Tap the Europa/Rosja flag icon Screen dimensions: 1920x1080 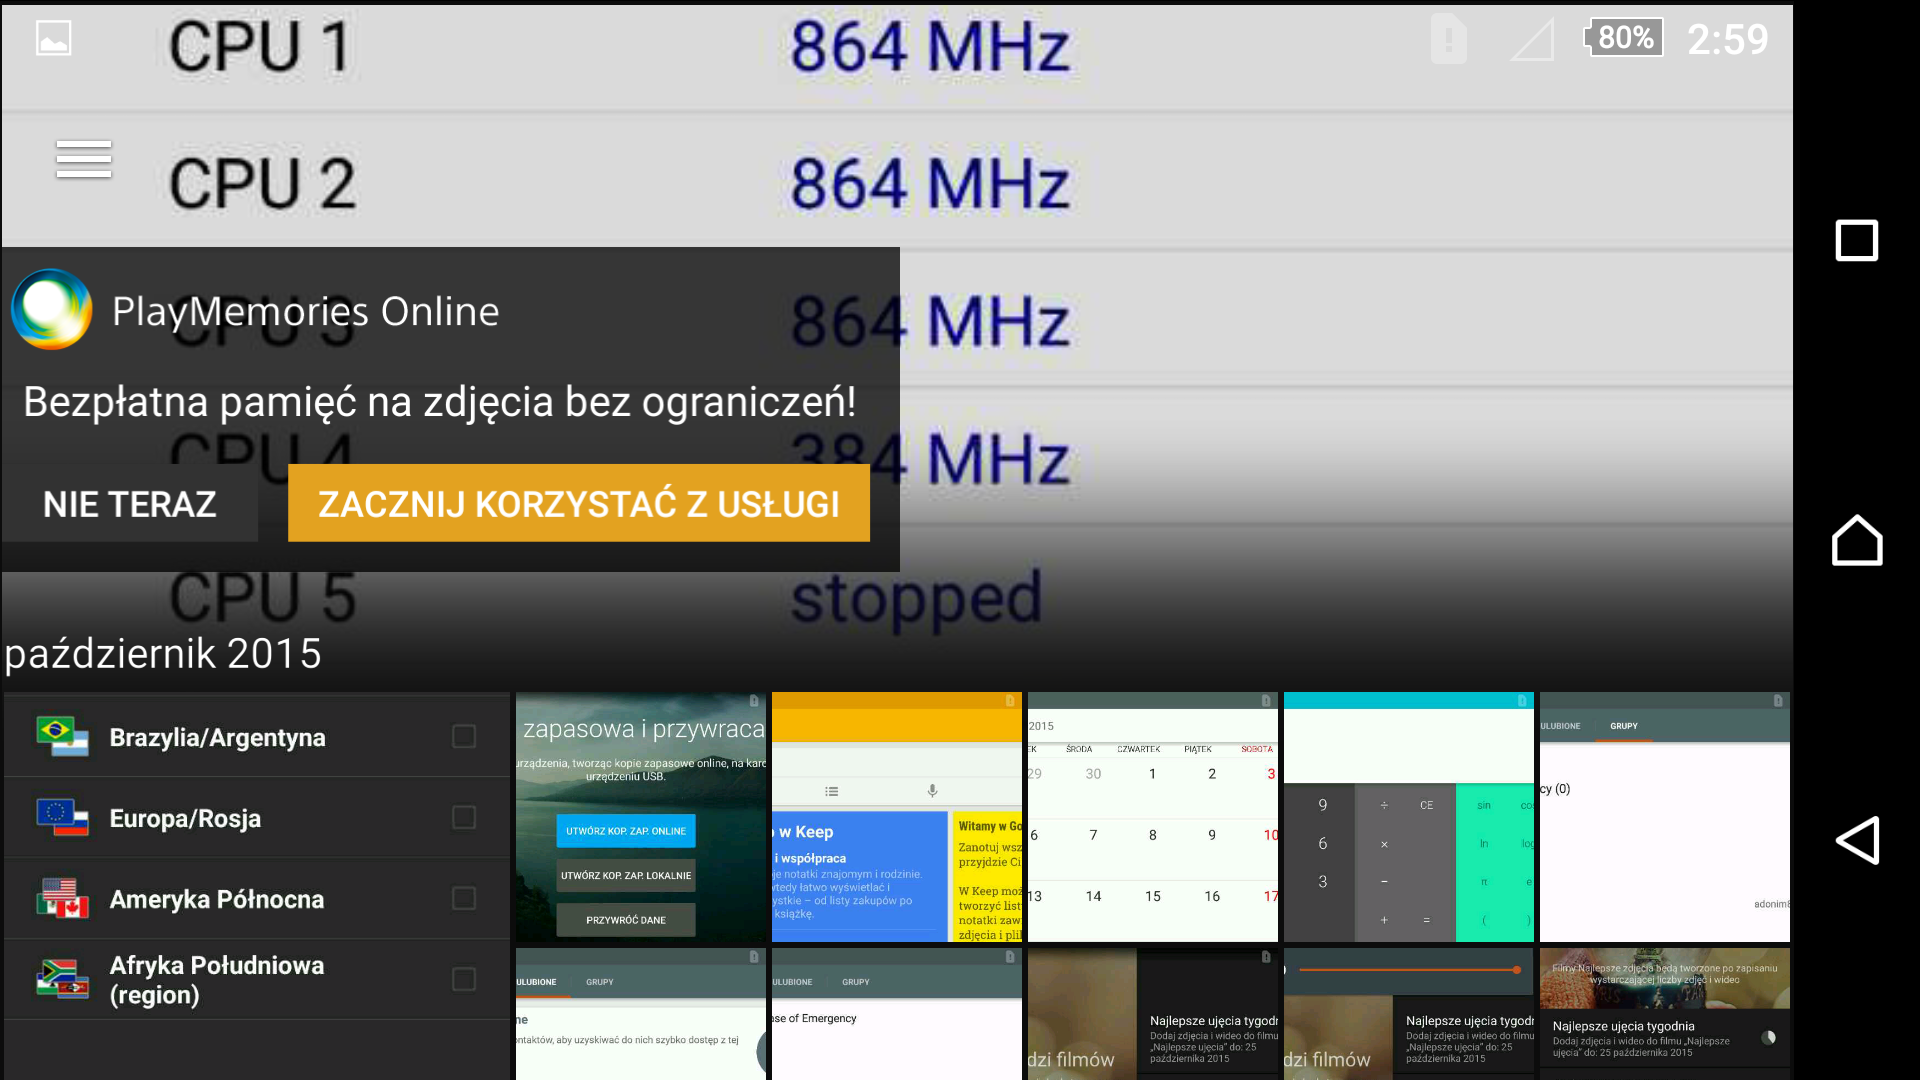click(62, 817)
